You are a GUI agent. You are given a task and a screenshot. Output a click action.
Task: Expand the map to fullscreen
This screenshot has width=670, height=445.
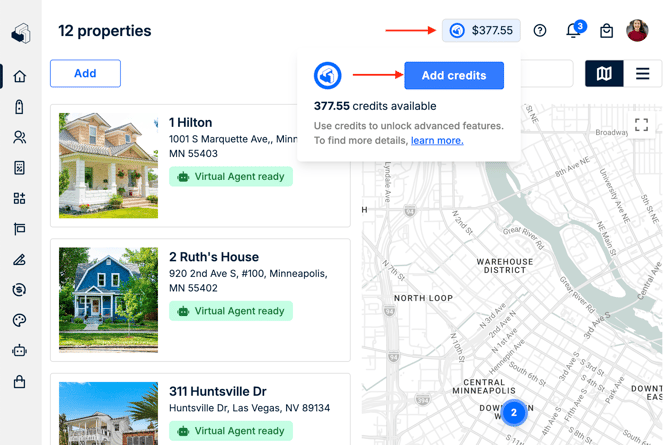pyautogui.click(x=641, y=125)
